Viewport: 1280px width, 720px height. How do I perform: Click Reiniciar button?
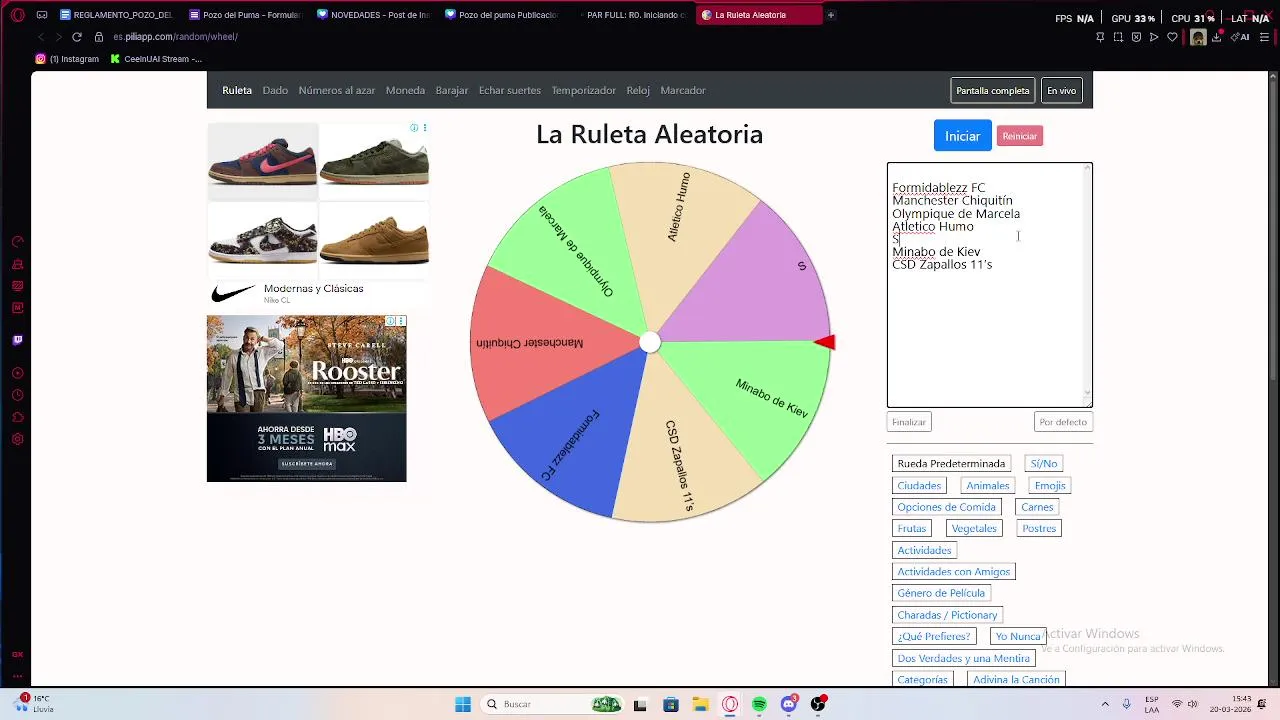(x=1020, y=136)
